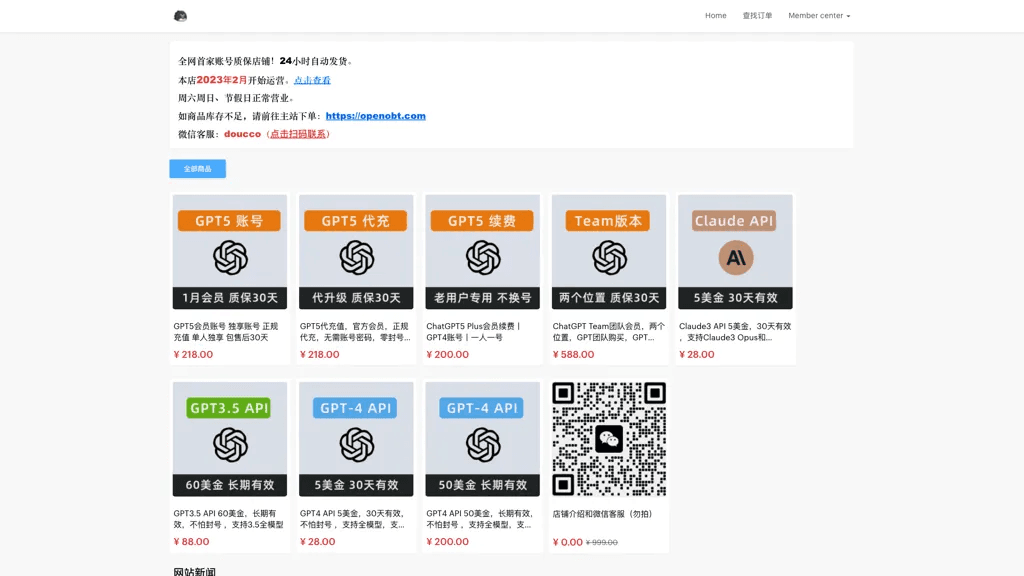This screenshot has height=576, width=1024.
Task: Open the GPT5 账号 product image
Action: tap(230, 251)
